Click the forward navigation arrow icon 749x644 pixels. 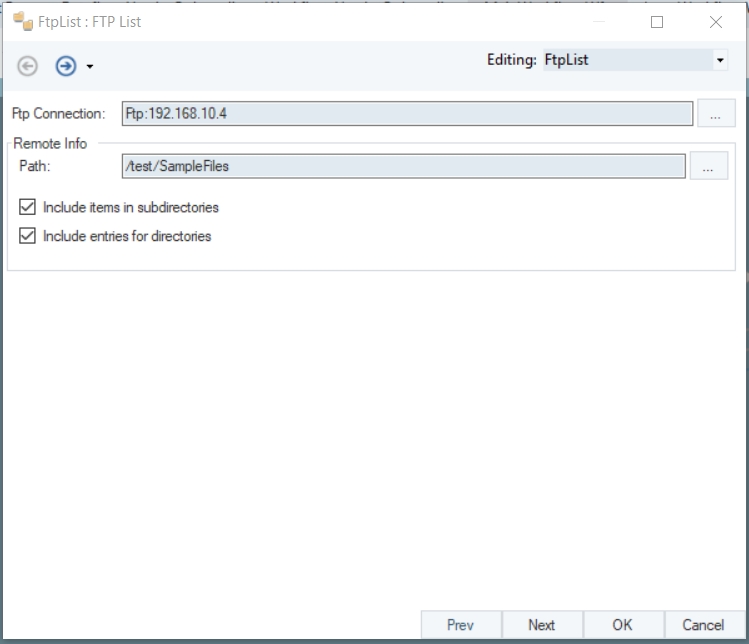click(x=66, y=66)
